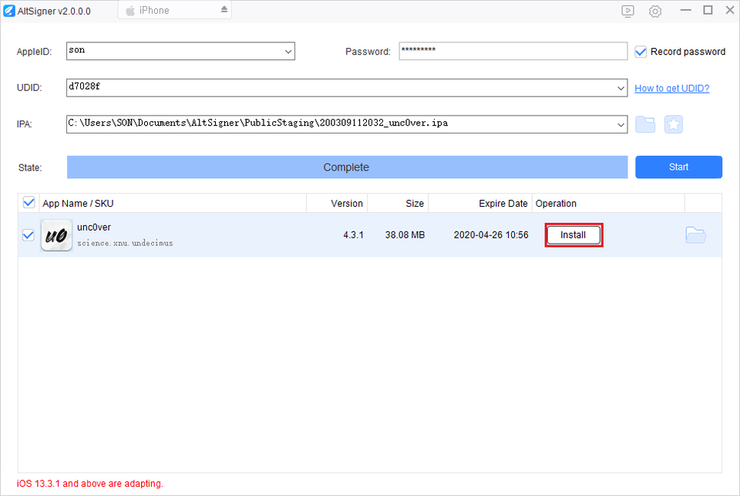Expand the AppleID dropdown
This screenshot has width=740, height=496.
(288, 51)
